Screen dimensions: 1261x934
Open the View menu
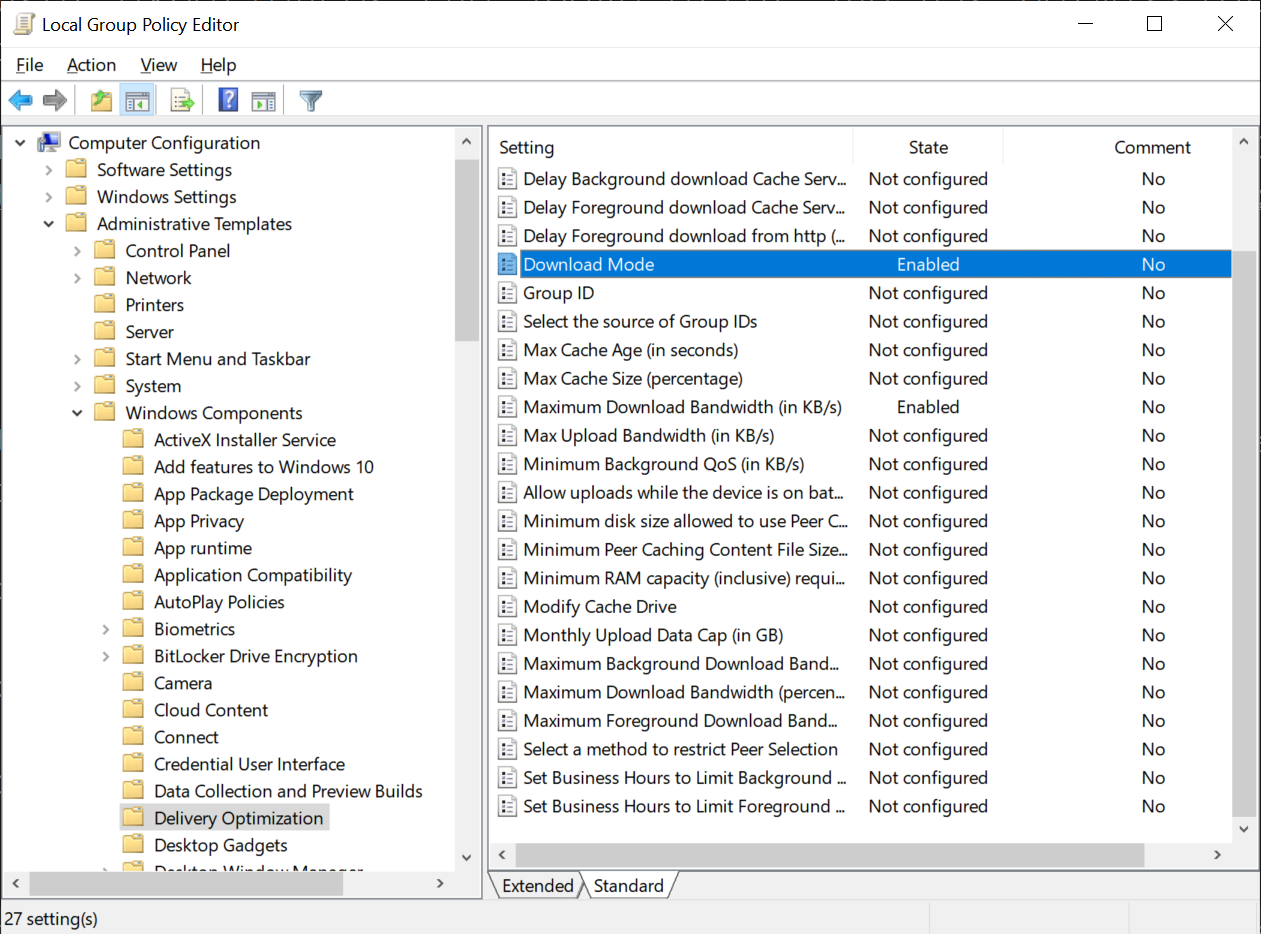tap(158, 65)
